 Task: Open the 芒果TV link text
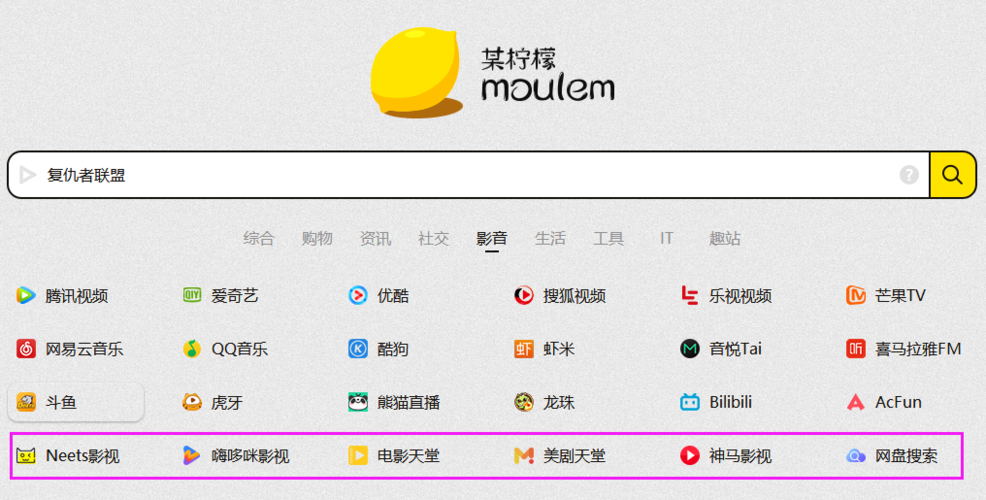tap(900, 296)
